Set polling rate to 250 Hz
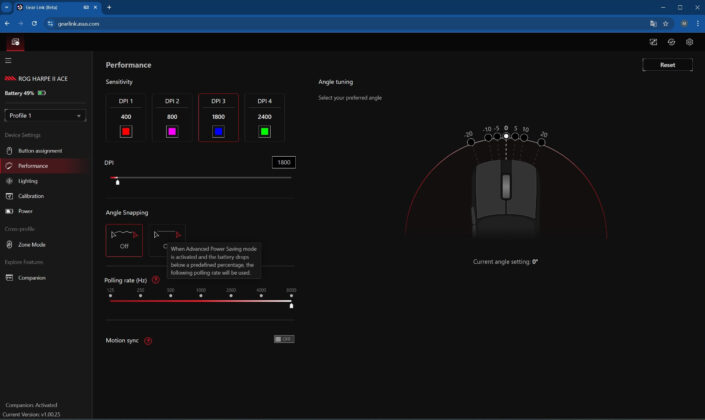The width and height of the screenshot is (705, 420). (141, 295)
